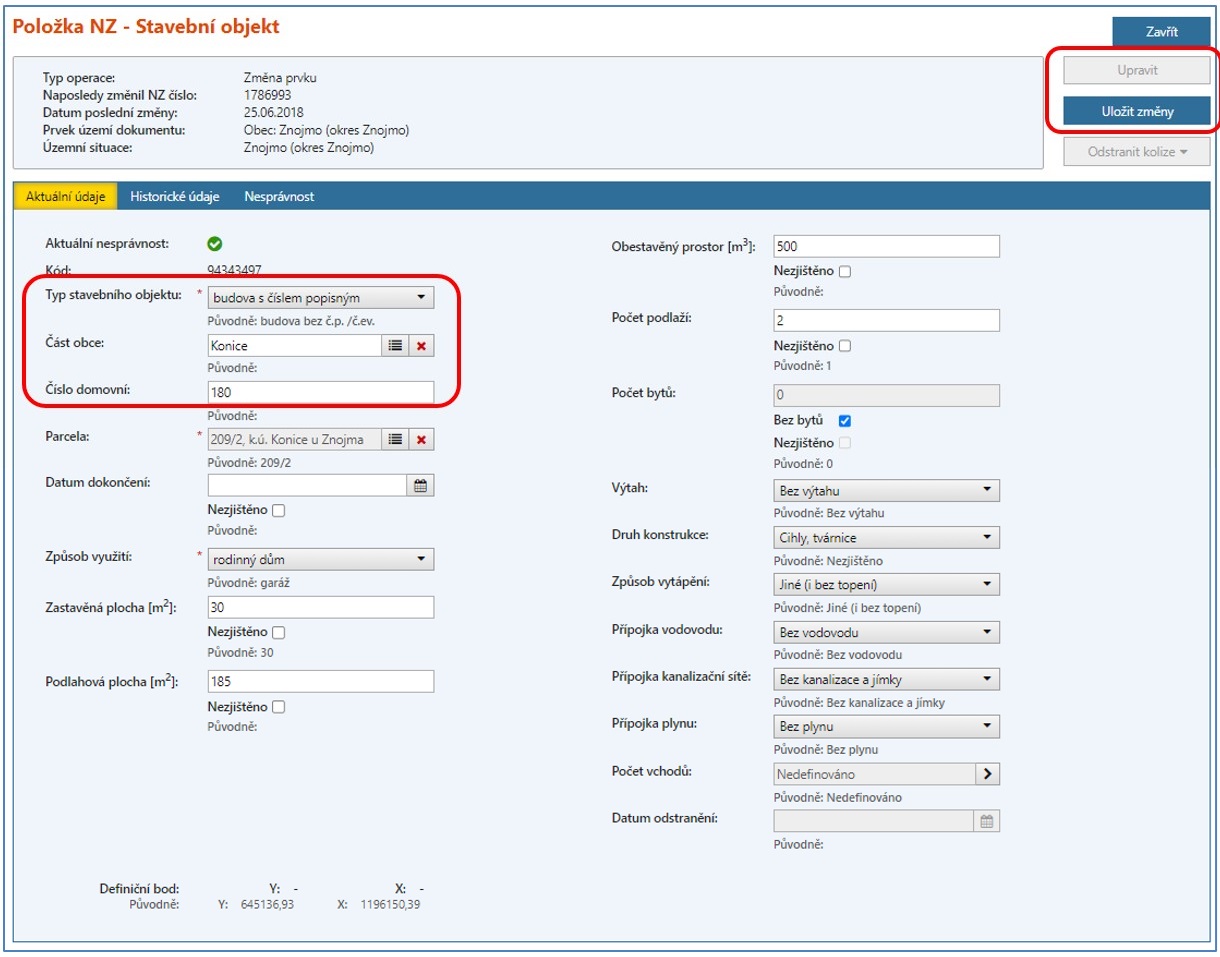The image size is (1220, 957).
Task: Open calendar icon for Datum odstranění
Action: (x=986, y=821)
